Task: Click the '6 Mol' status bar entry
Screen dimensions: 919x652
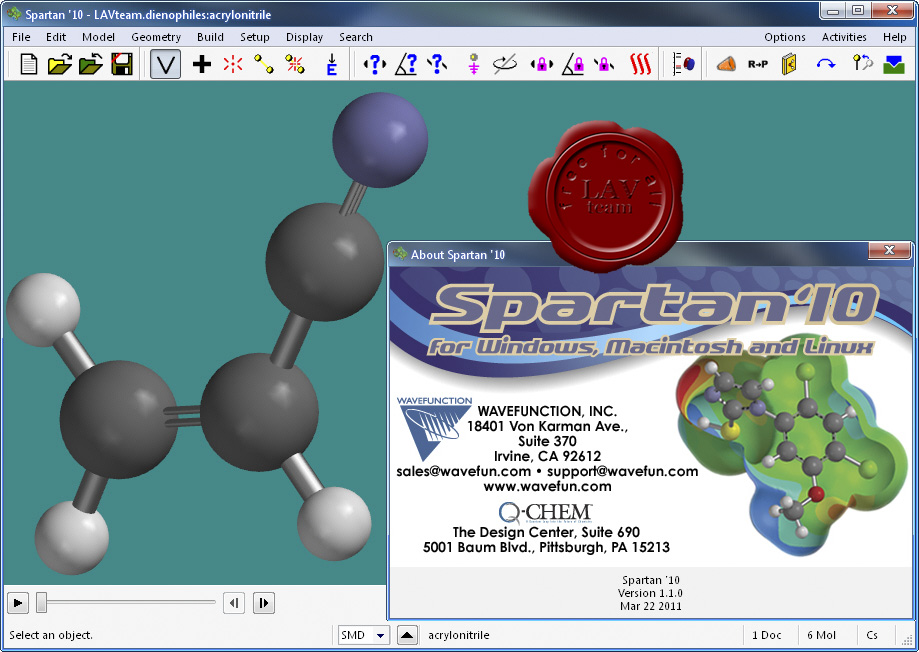Action: tap(821, 635)
